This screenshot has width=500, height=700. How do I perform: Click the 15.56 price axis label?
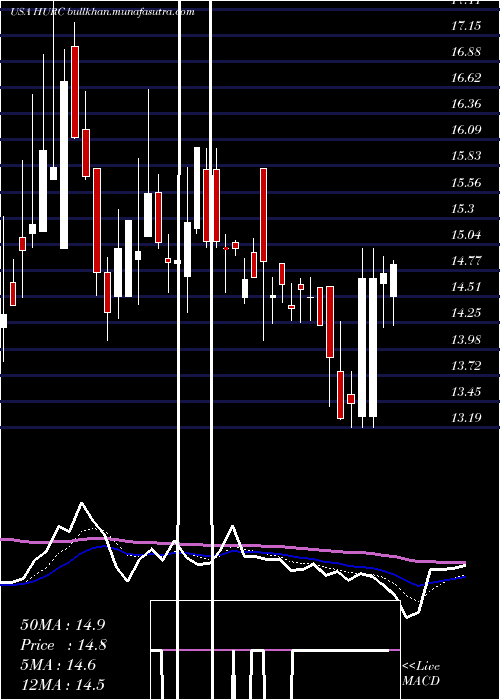coord(466,183)
